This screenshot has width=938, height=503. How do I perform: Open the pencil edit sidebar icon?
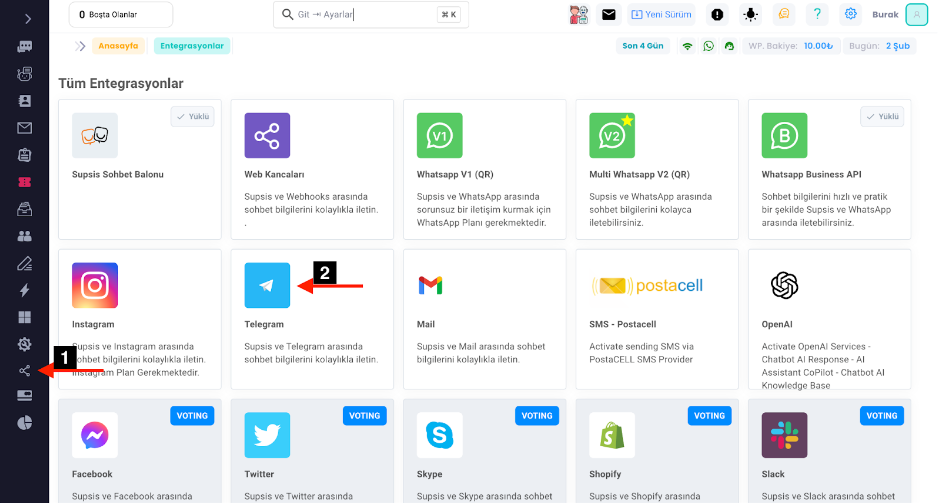click(25, 263)
